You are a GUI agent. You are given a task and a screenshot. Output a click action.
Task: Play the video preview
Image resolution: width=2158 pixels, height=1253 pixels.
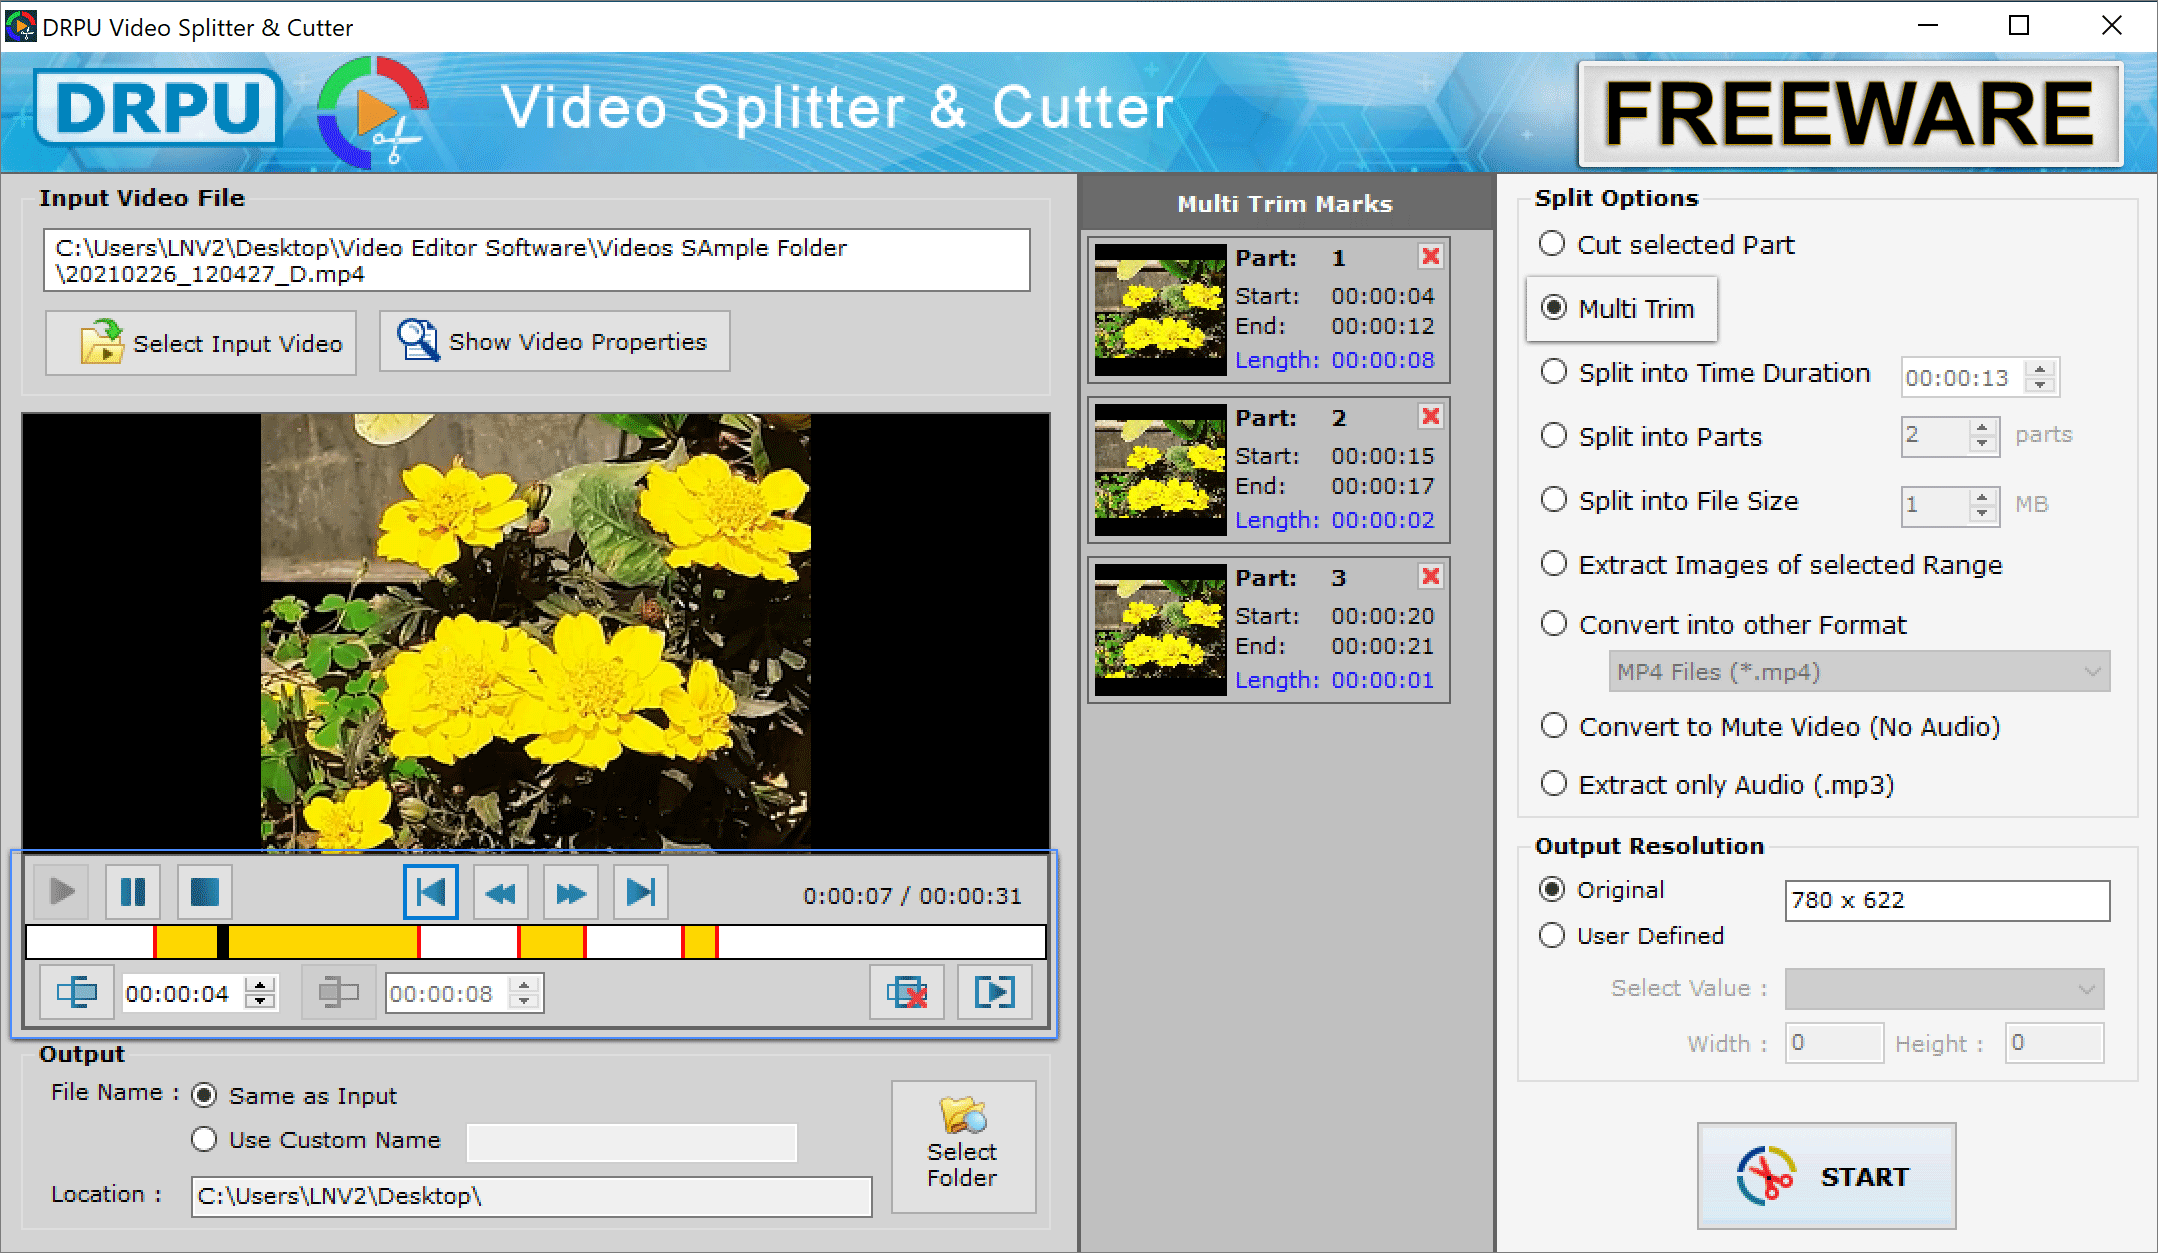click(60, 892)
